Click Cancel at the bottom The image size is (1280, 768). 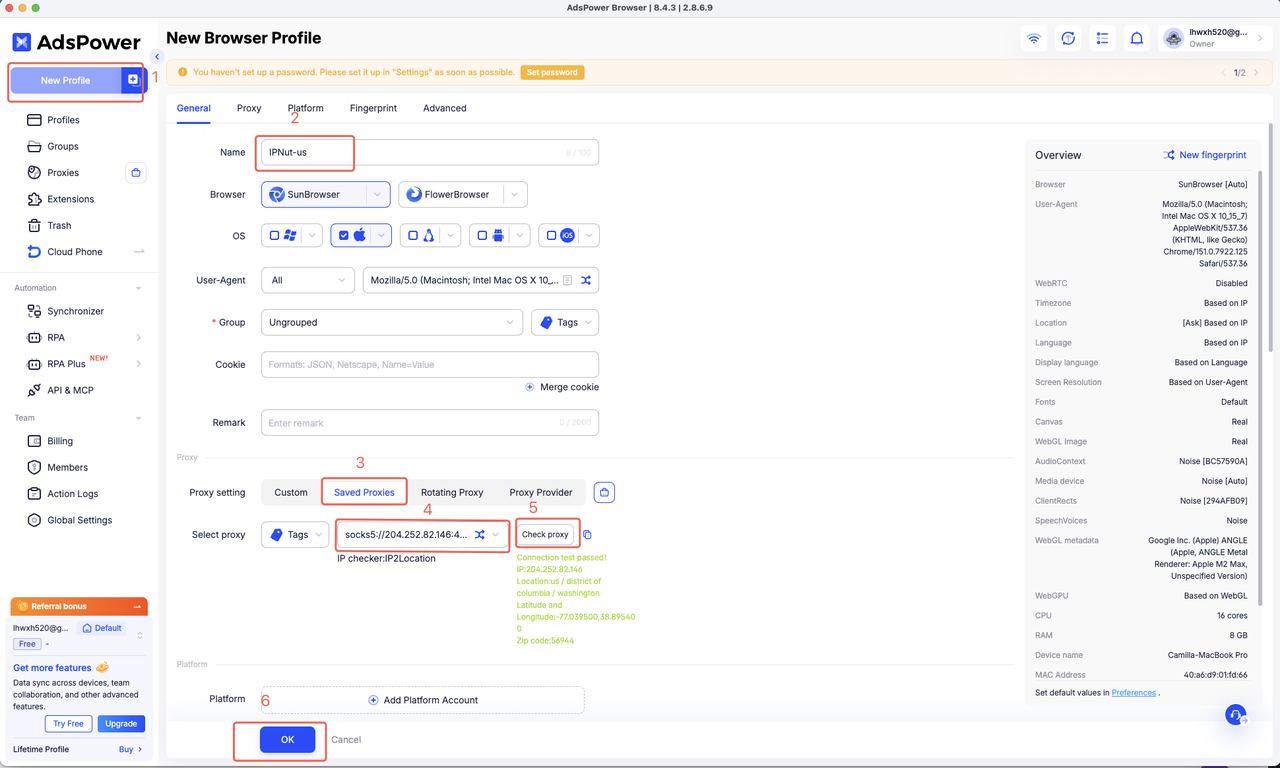point(346,740)
